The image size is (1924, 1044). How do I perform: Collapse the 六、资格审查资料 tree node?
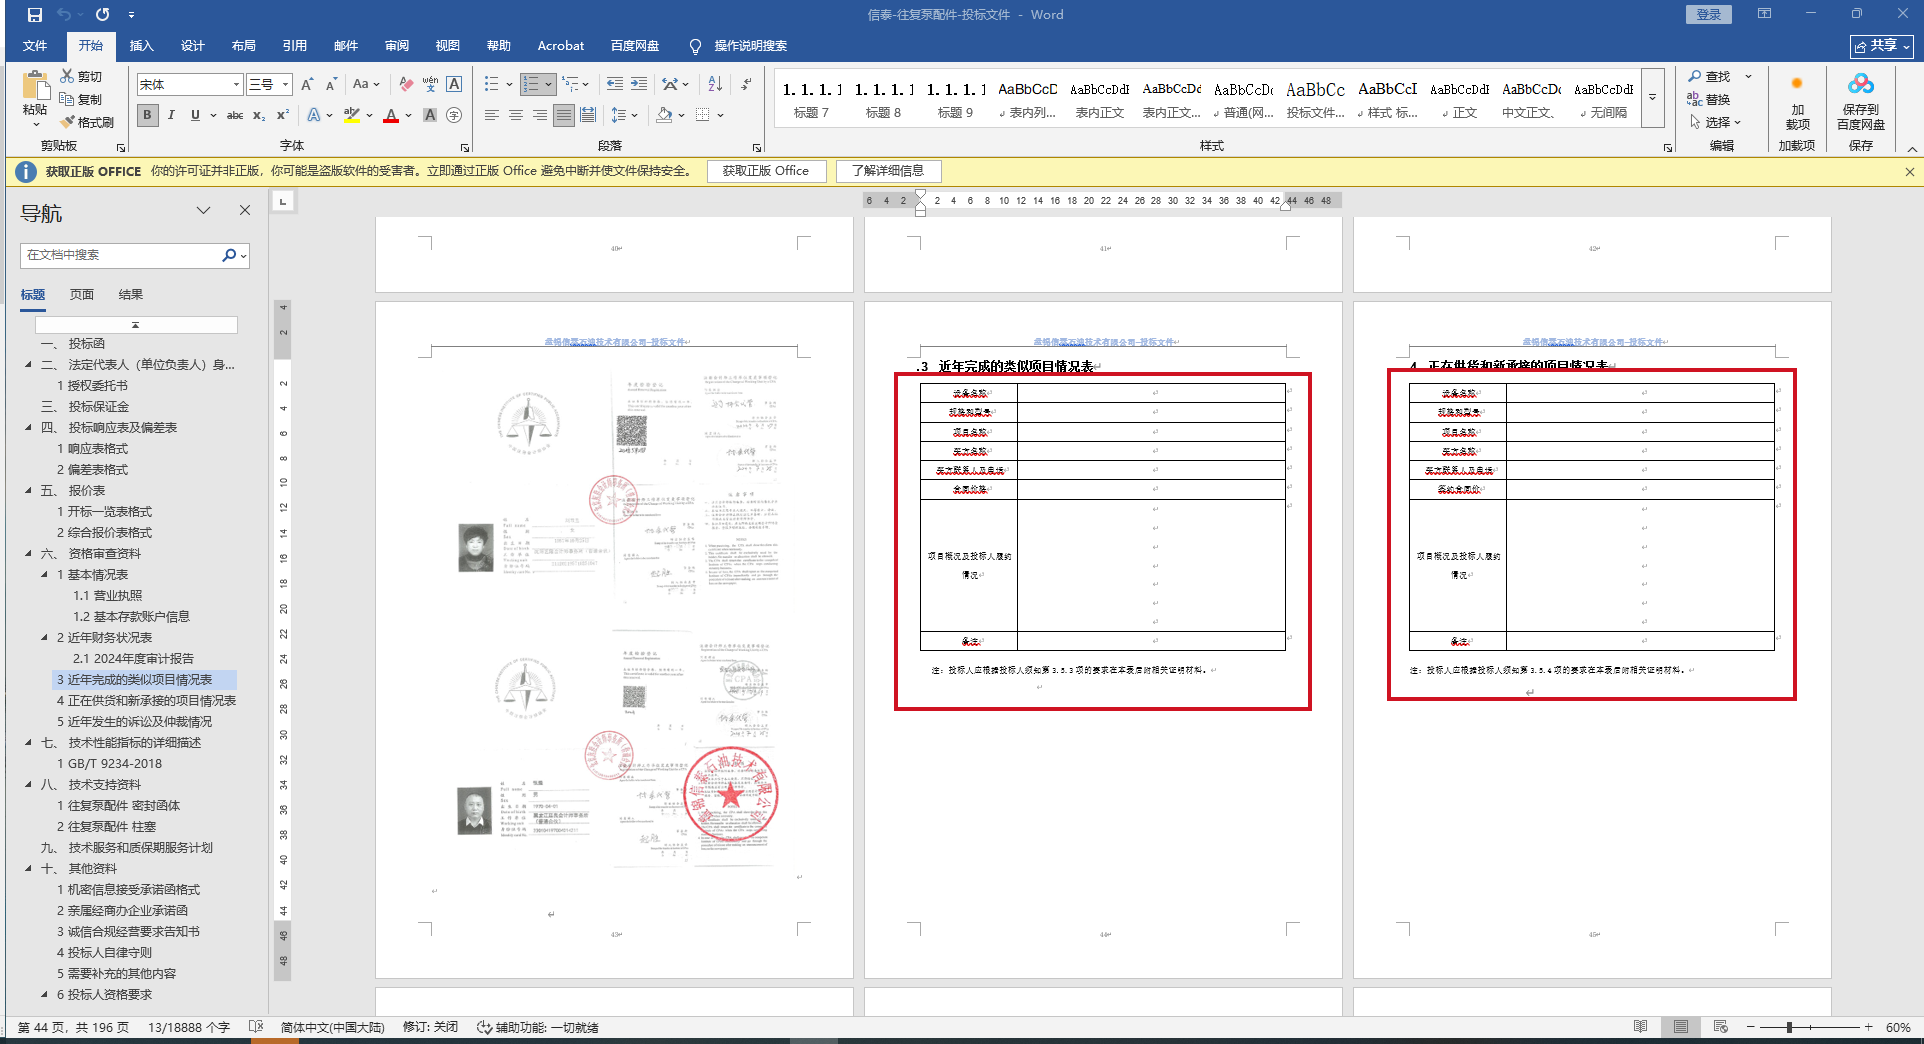28,553
